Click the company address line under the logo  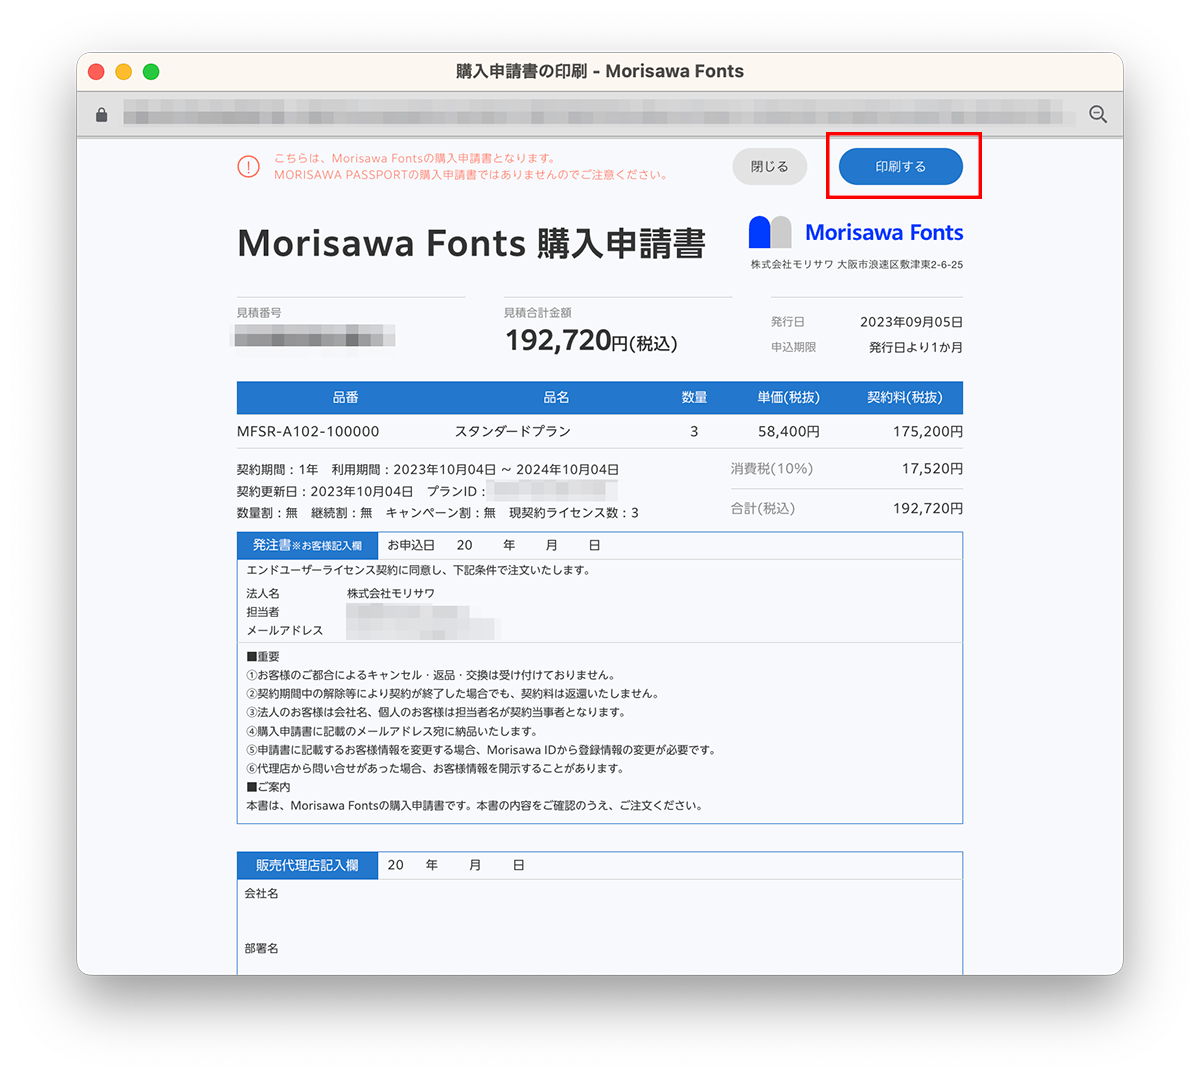point(857,265)
